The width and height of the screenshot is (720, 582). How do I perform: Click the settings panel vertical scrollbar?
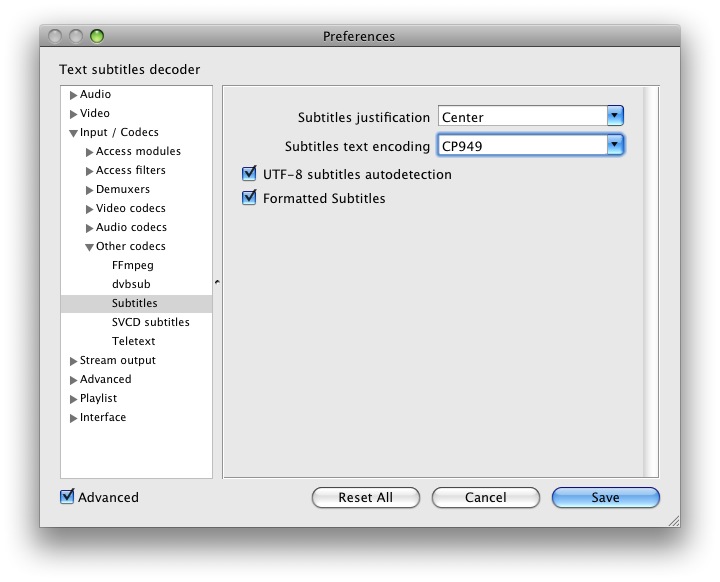coord(651,282)
